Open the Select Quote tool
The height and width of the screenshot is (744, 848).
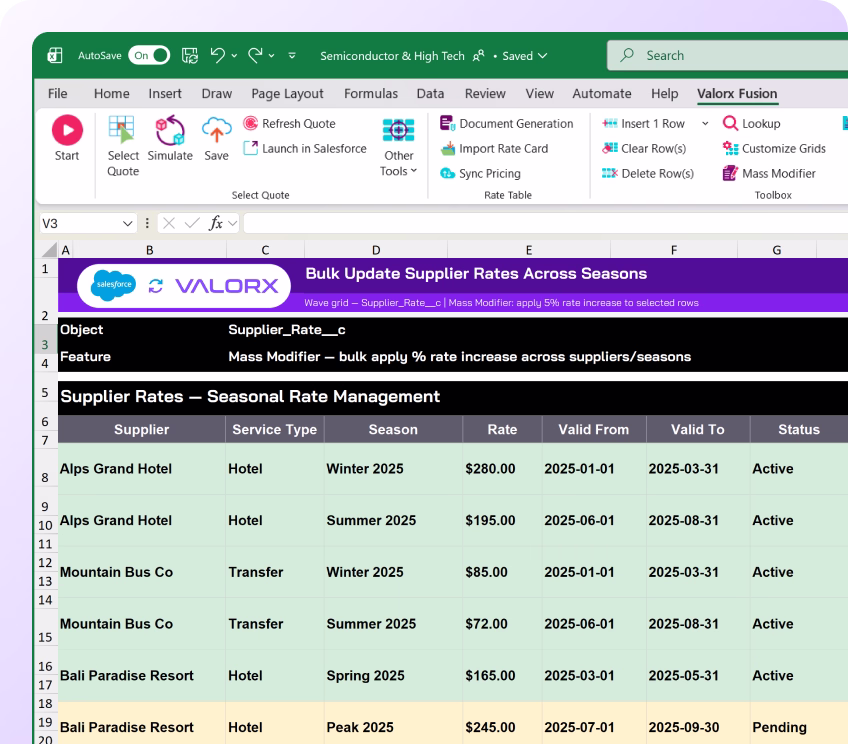[x=123, y=146]
